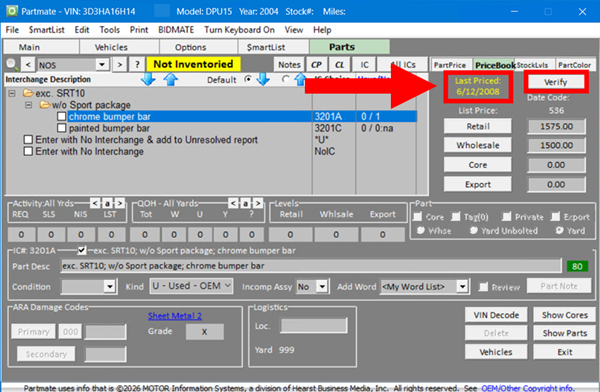The width and height of the screenshot is (600, 392).
Task: Click QOH All Yards right arrow
Action: 258,203
